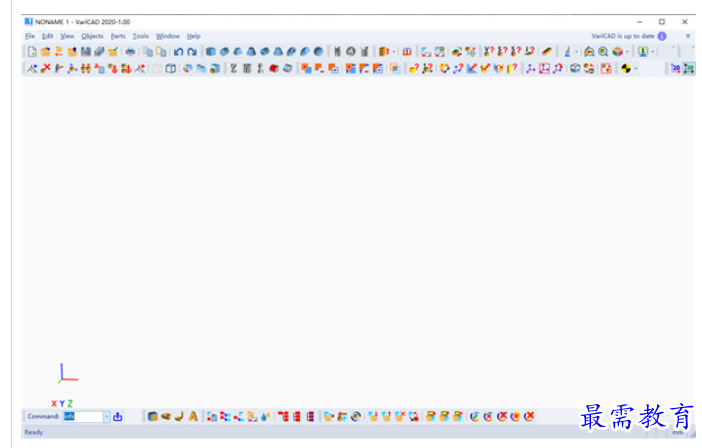Image resolution: width=702 pixels, height=448 pixels.
Task: Click the wireframe box icon in second toolbar
Action: pos(171,68)
